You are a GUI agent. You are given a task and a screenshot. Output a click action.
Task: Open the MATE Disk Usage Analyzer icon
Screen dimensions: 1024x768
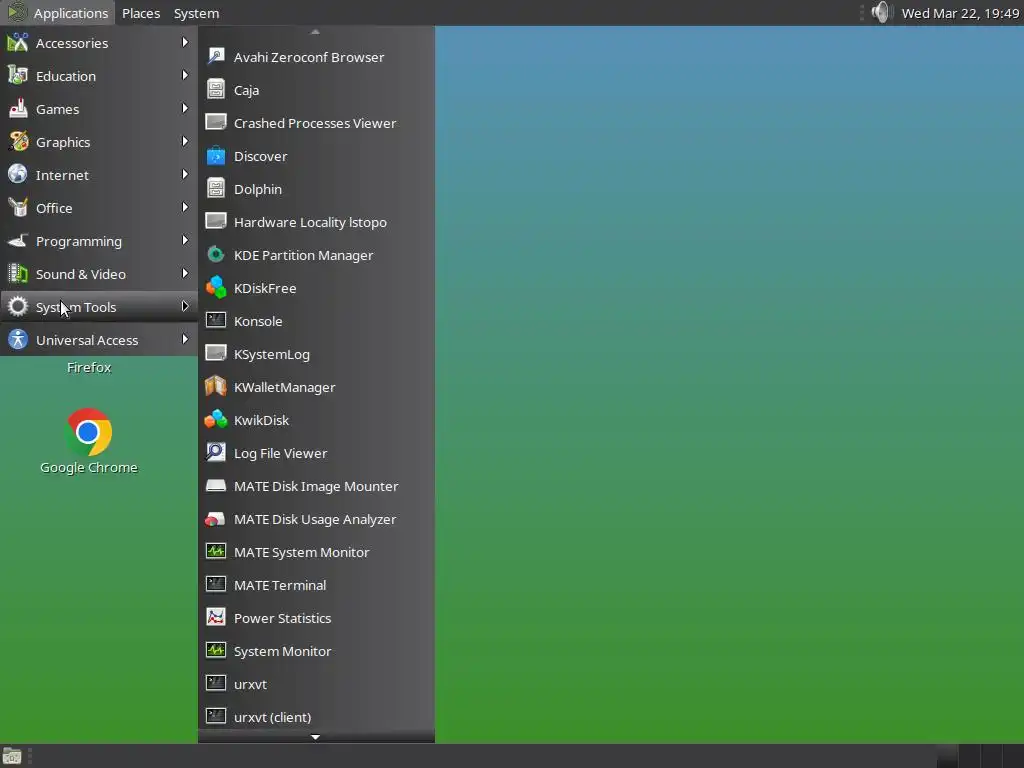216,519
